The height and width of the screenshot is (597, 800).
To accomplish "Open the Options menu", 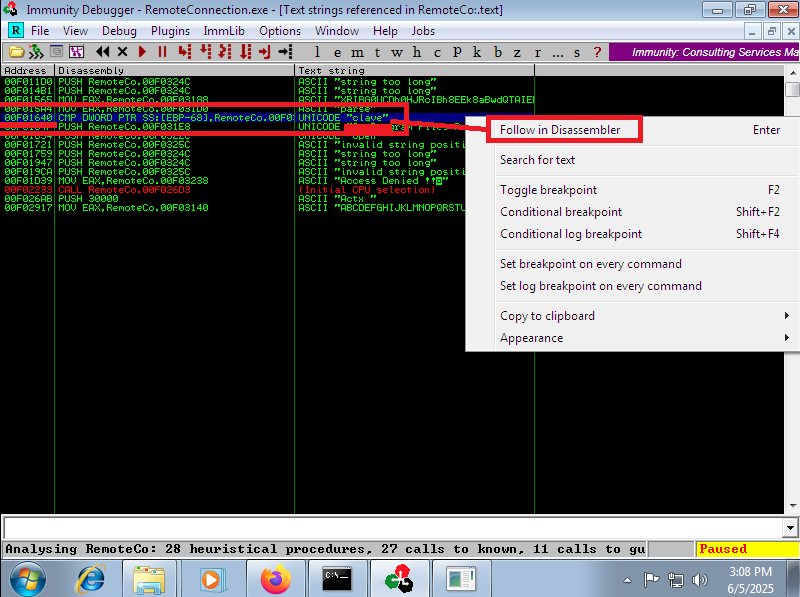I will [x=280, y=31].
